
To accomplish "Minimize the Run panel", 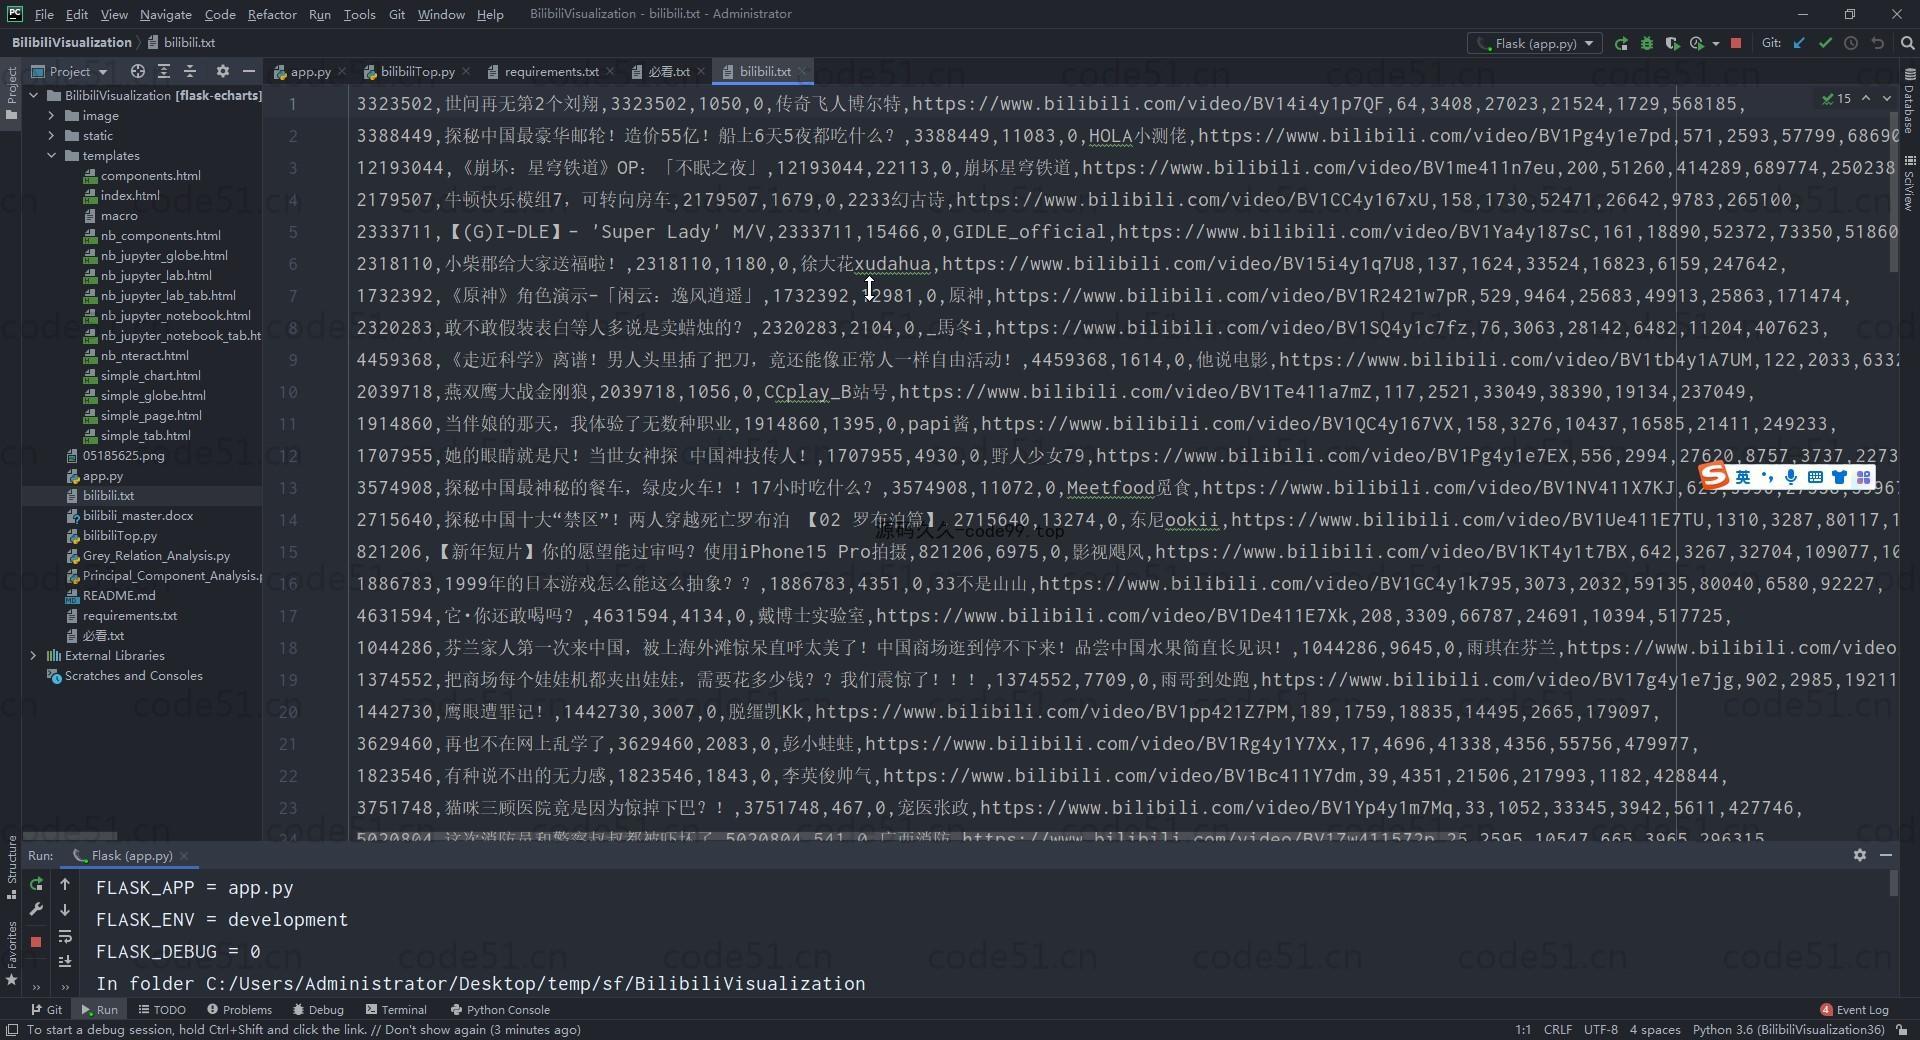I will coord(1885,855).
